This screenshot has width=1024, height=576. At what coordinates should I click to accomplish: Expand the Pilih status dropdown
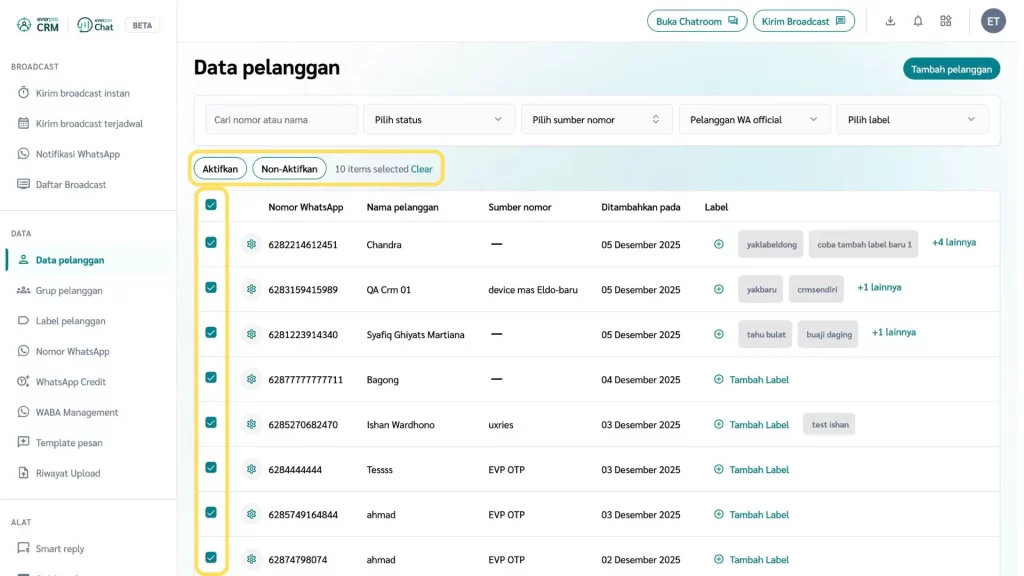(x=438, y=120)
